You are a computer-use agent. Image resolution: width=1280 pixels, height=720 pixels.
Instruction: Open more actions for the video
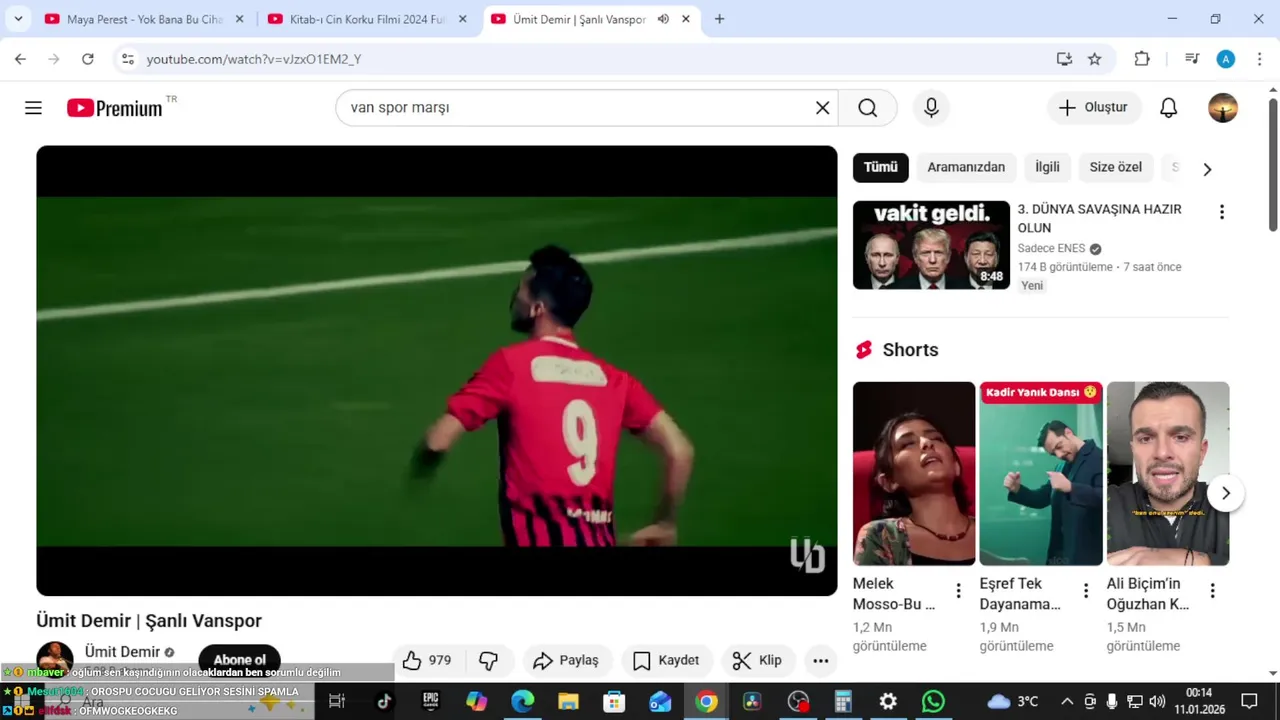(x=820, y=660)
